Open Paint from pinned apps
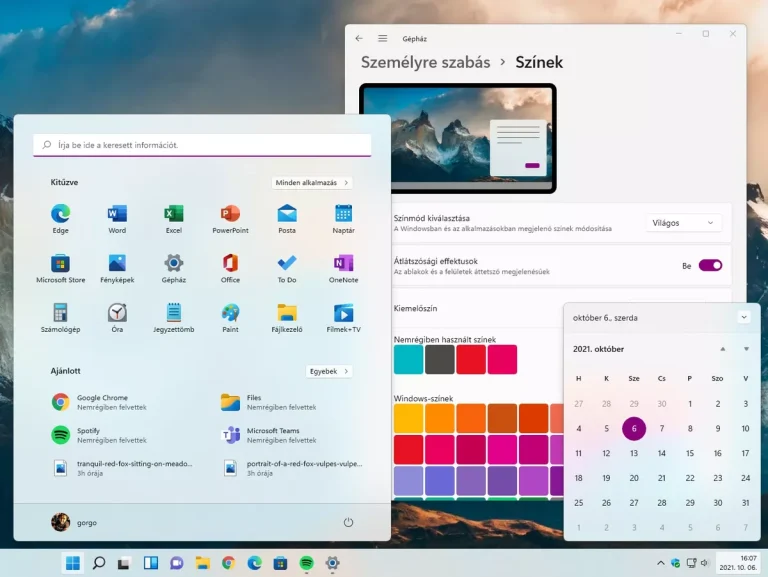 pos(230,318)
